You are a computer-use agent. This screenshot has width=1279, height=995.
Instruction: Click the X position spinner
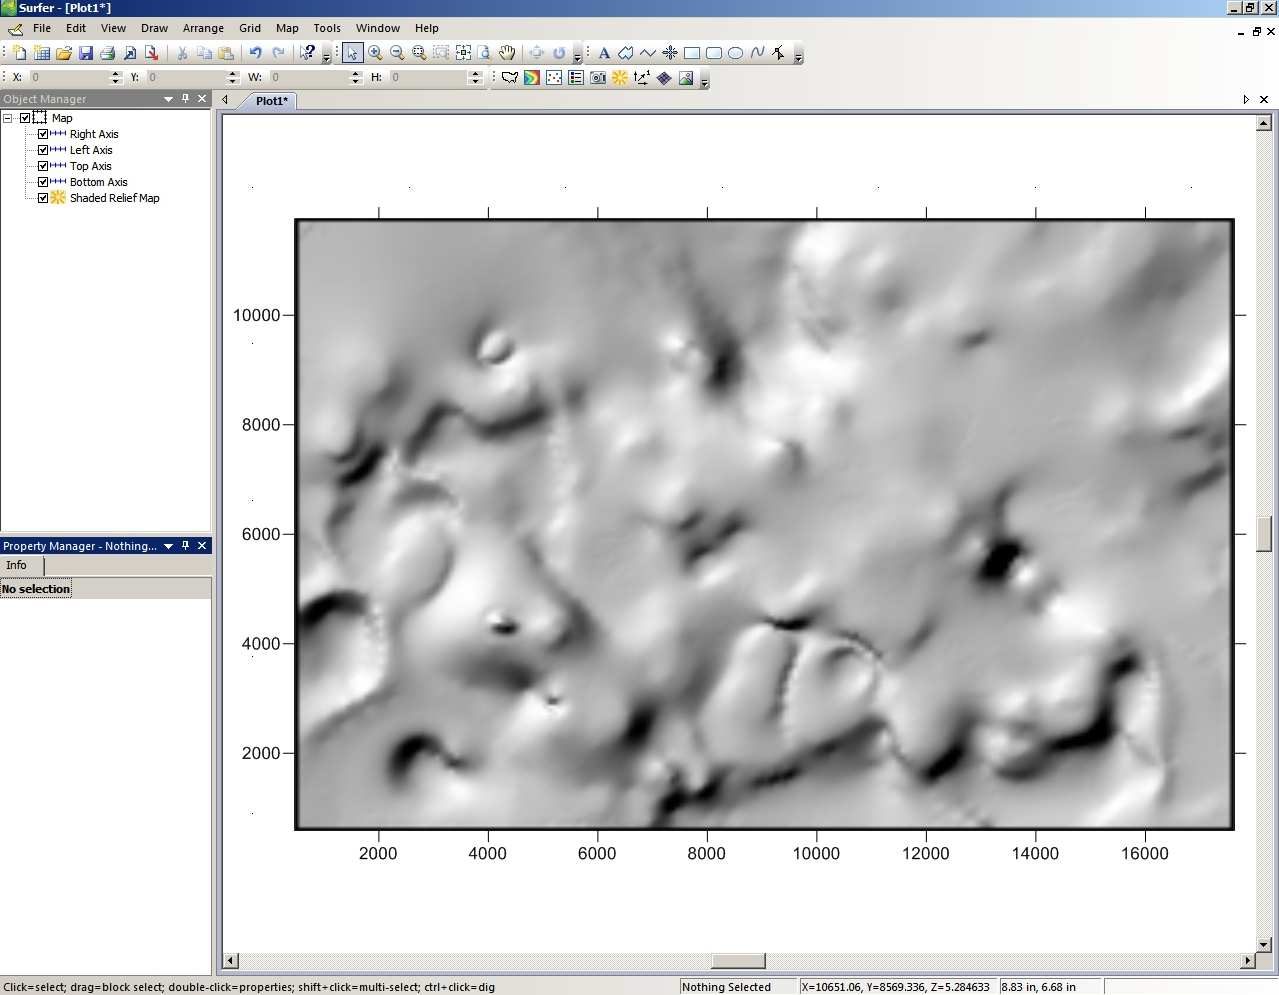(x=116, y=77)
